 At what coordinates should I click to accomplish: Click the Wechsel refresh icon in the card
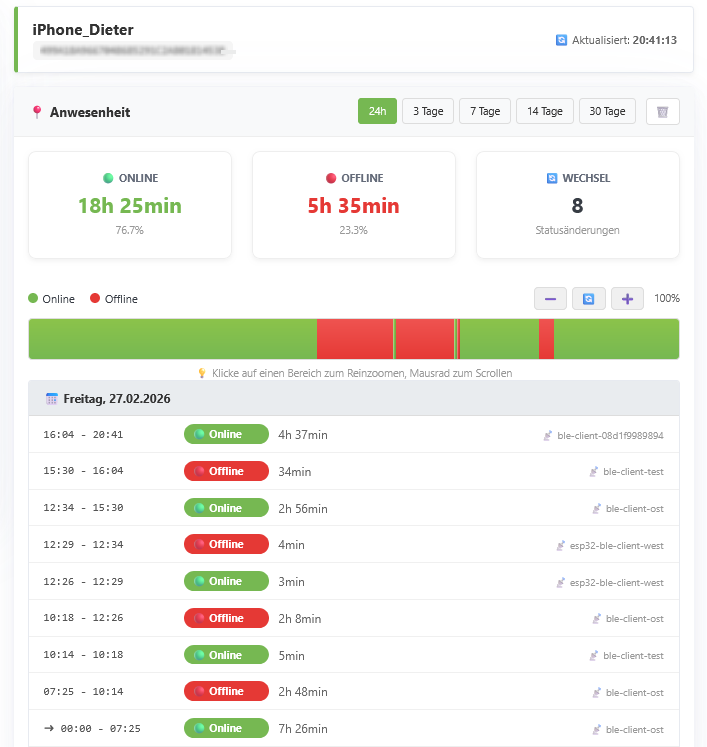coord(552,178)
